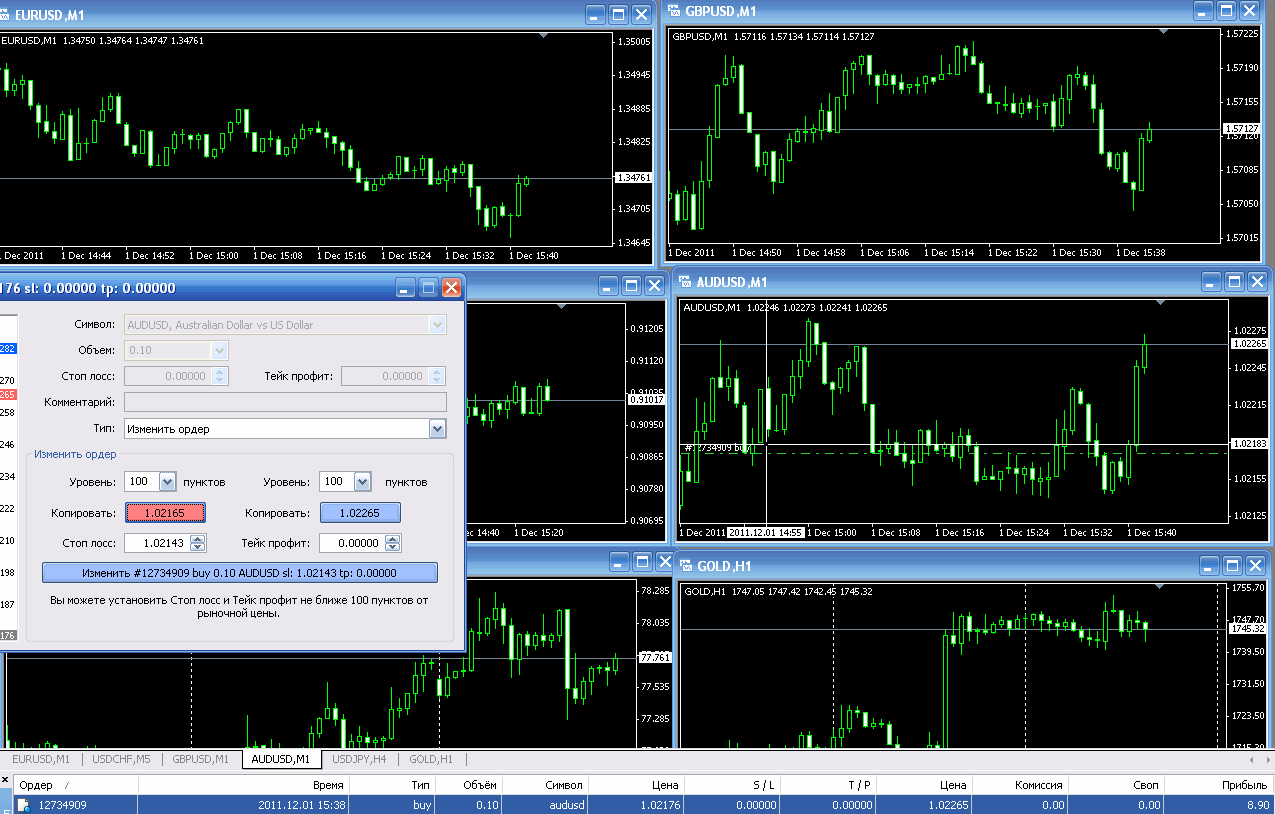This screenshot has width=1275, height=814.
Task: Click chart shift triangle marker on EURUSD chart
Action: click(x=544, y=35)
